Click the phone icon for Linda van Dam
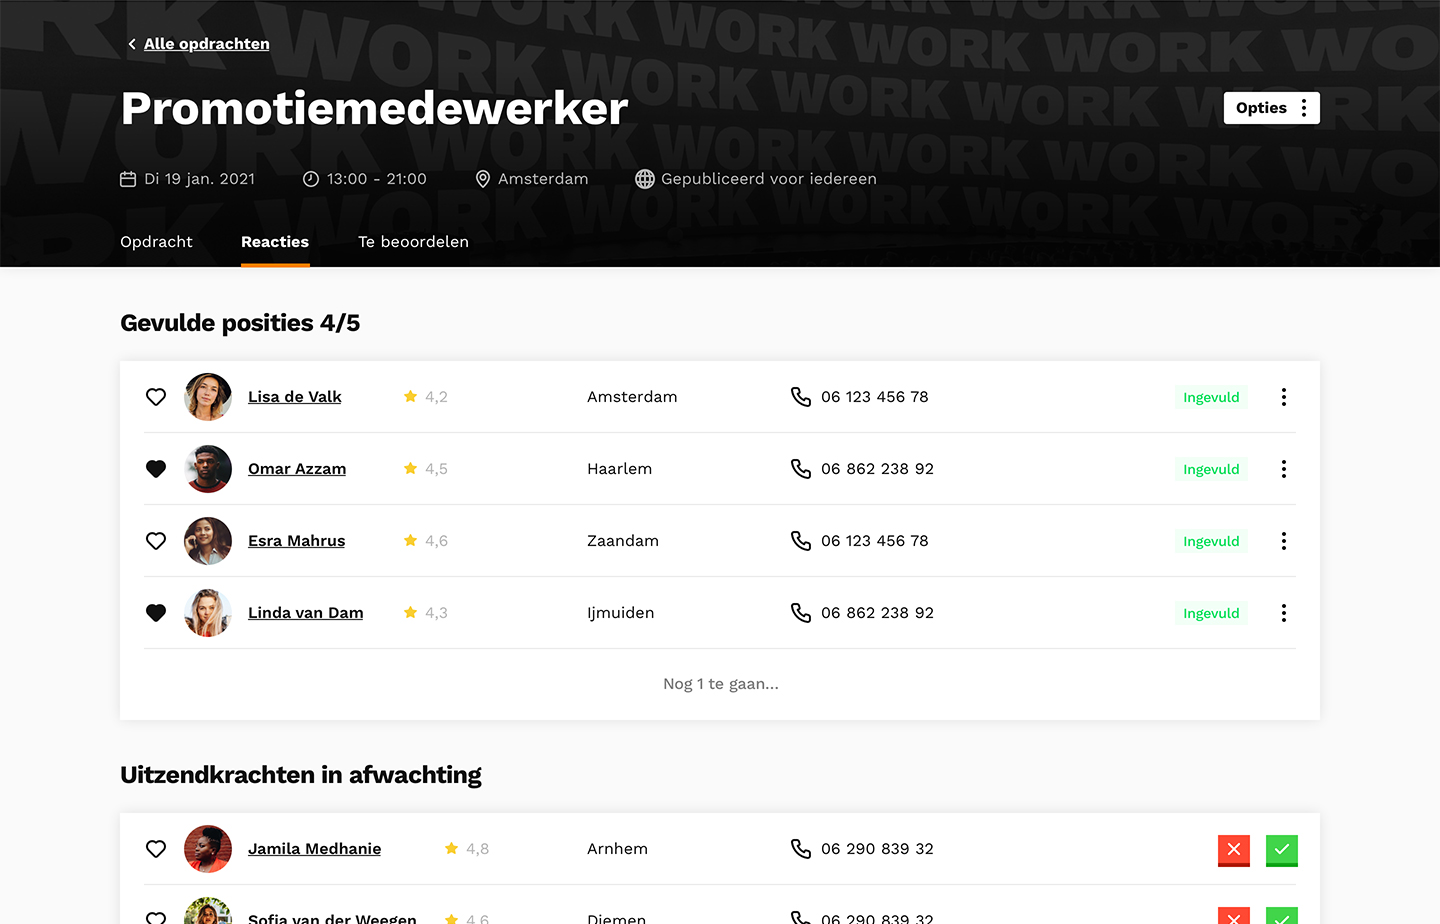The image size is (1440, 924). pos(801,613)
